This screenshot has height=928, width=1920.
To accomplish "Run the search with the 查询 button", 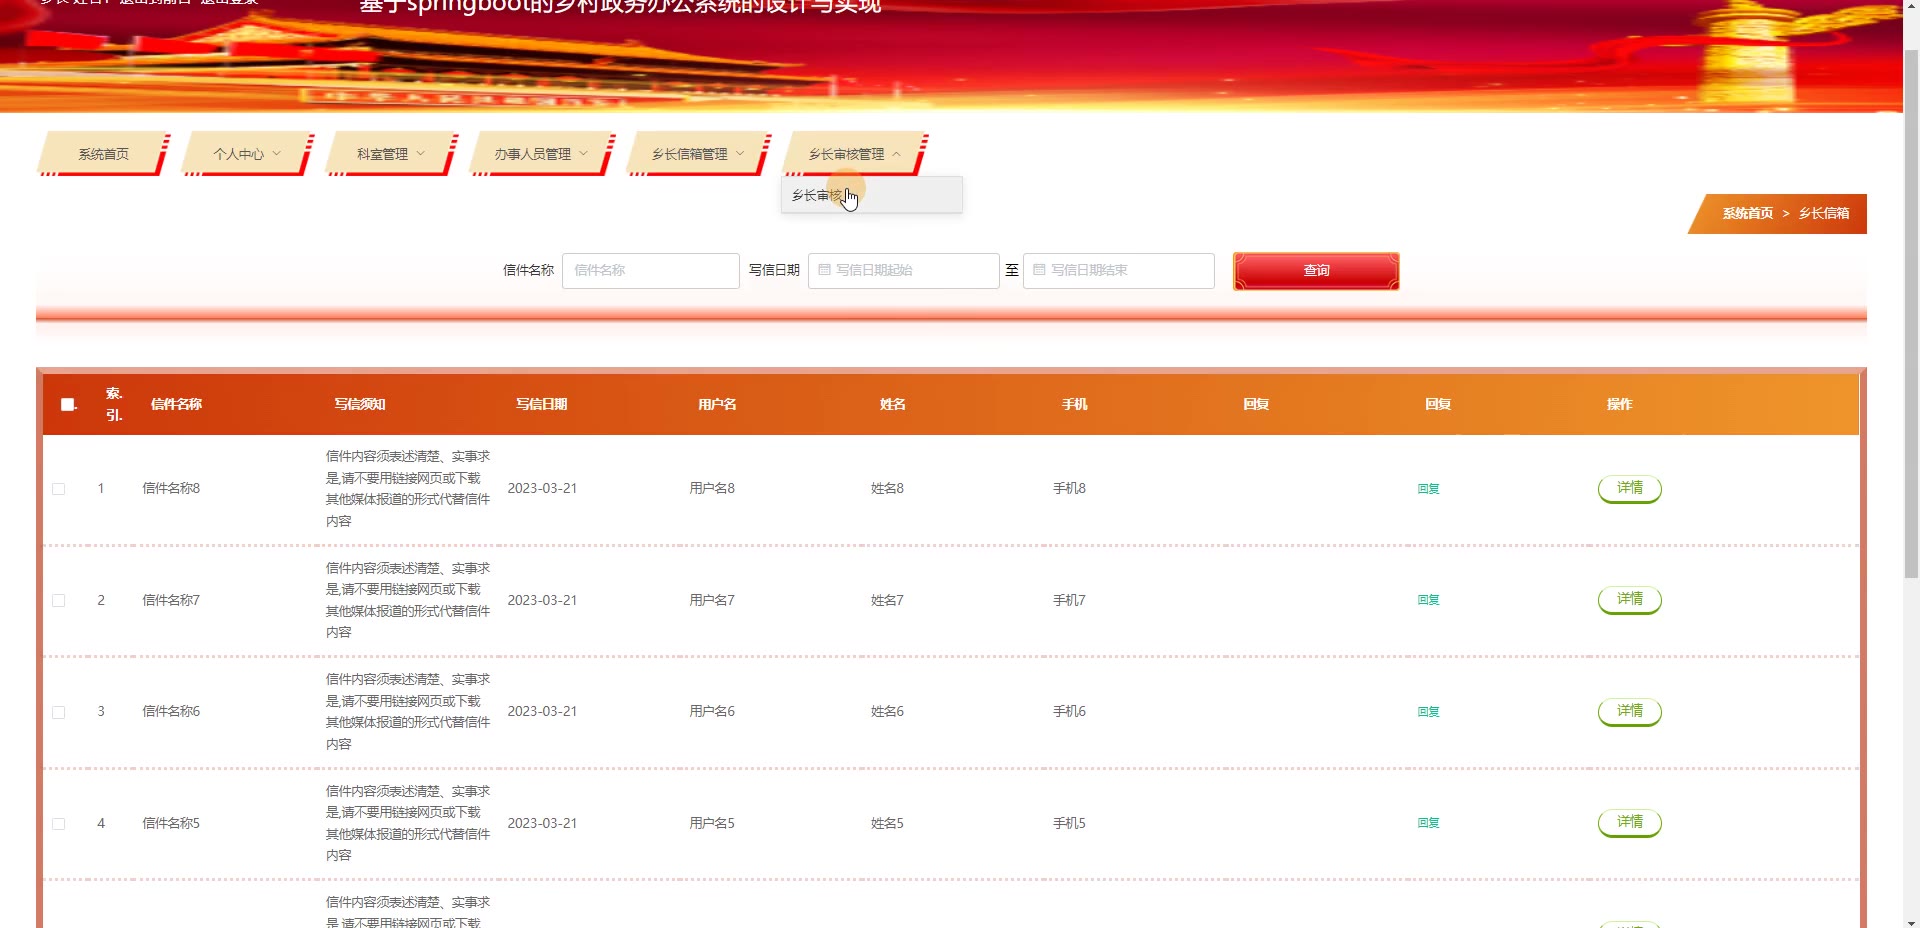I will point(1316,271).
